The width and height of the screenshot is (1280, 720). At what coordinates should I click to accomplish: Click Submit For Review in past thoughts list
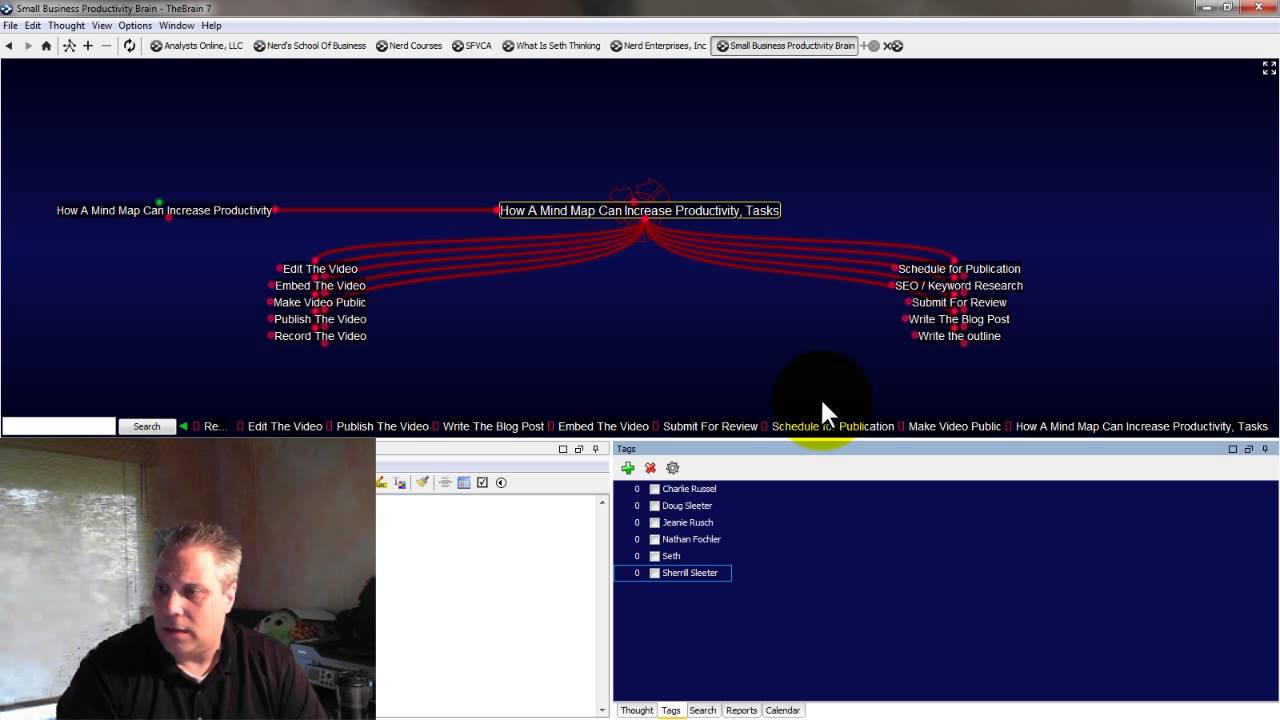tap(710, 427)
